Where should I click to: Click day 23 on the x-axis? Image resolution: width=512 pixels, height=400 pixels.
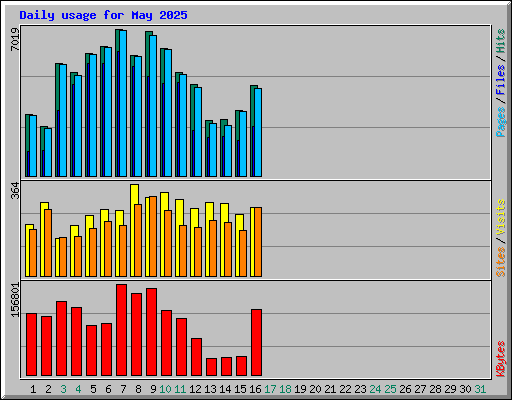tap(360, 389)
